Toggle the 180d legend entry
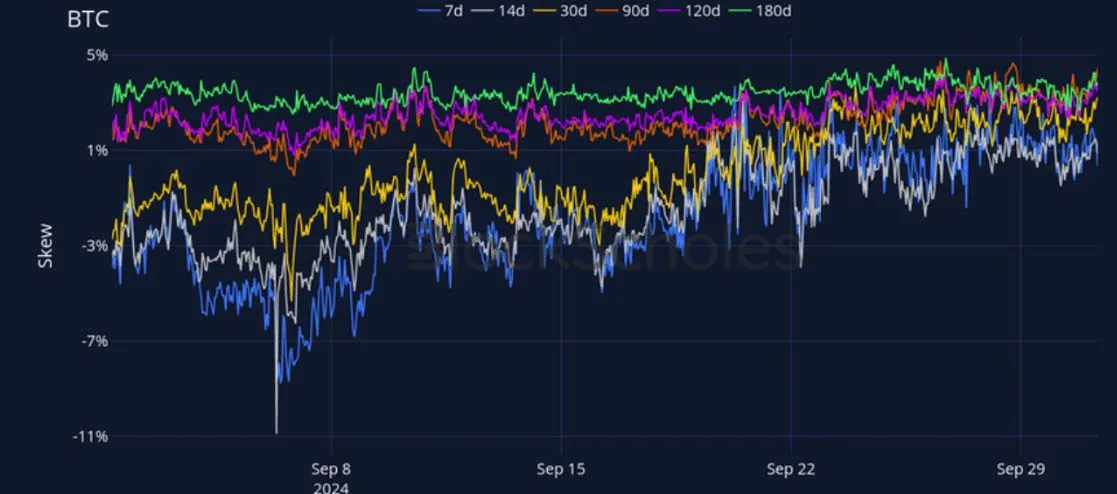 pyautogui.click(x=762, y=11)
